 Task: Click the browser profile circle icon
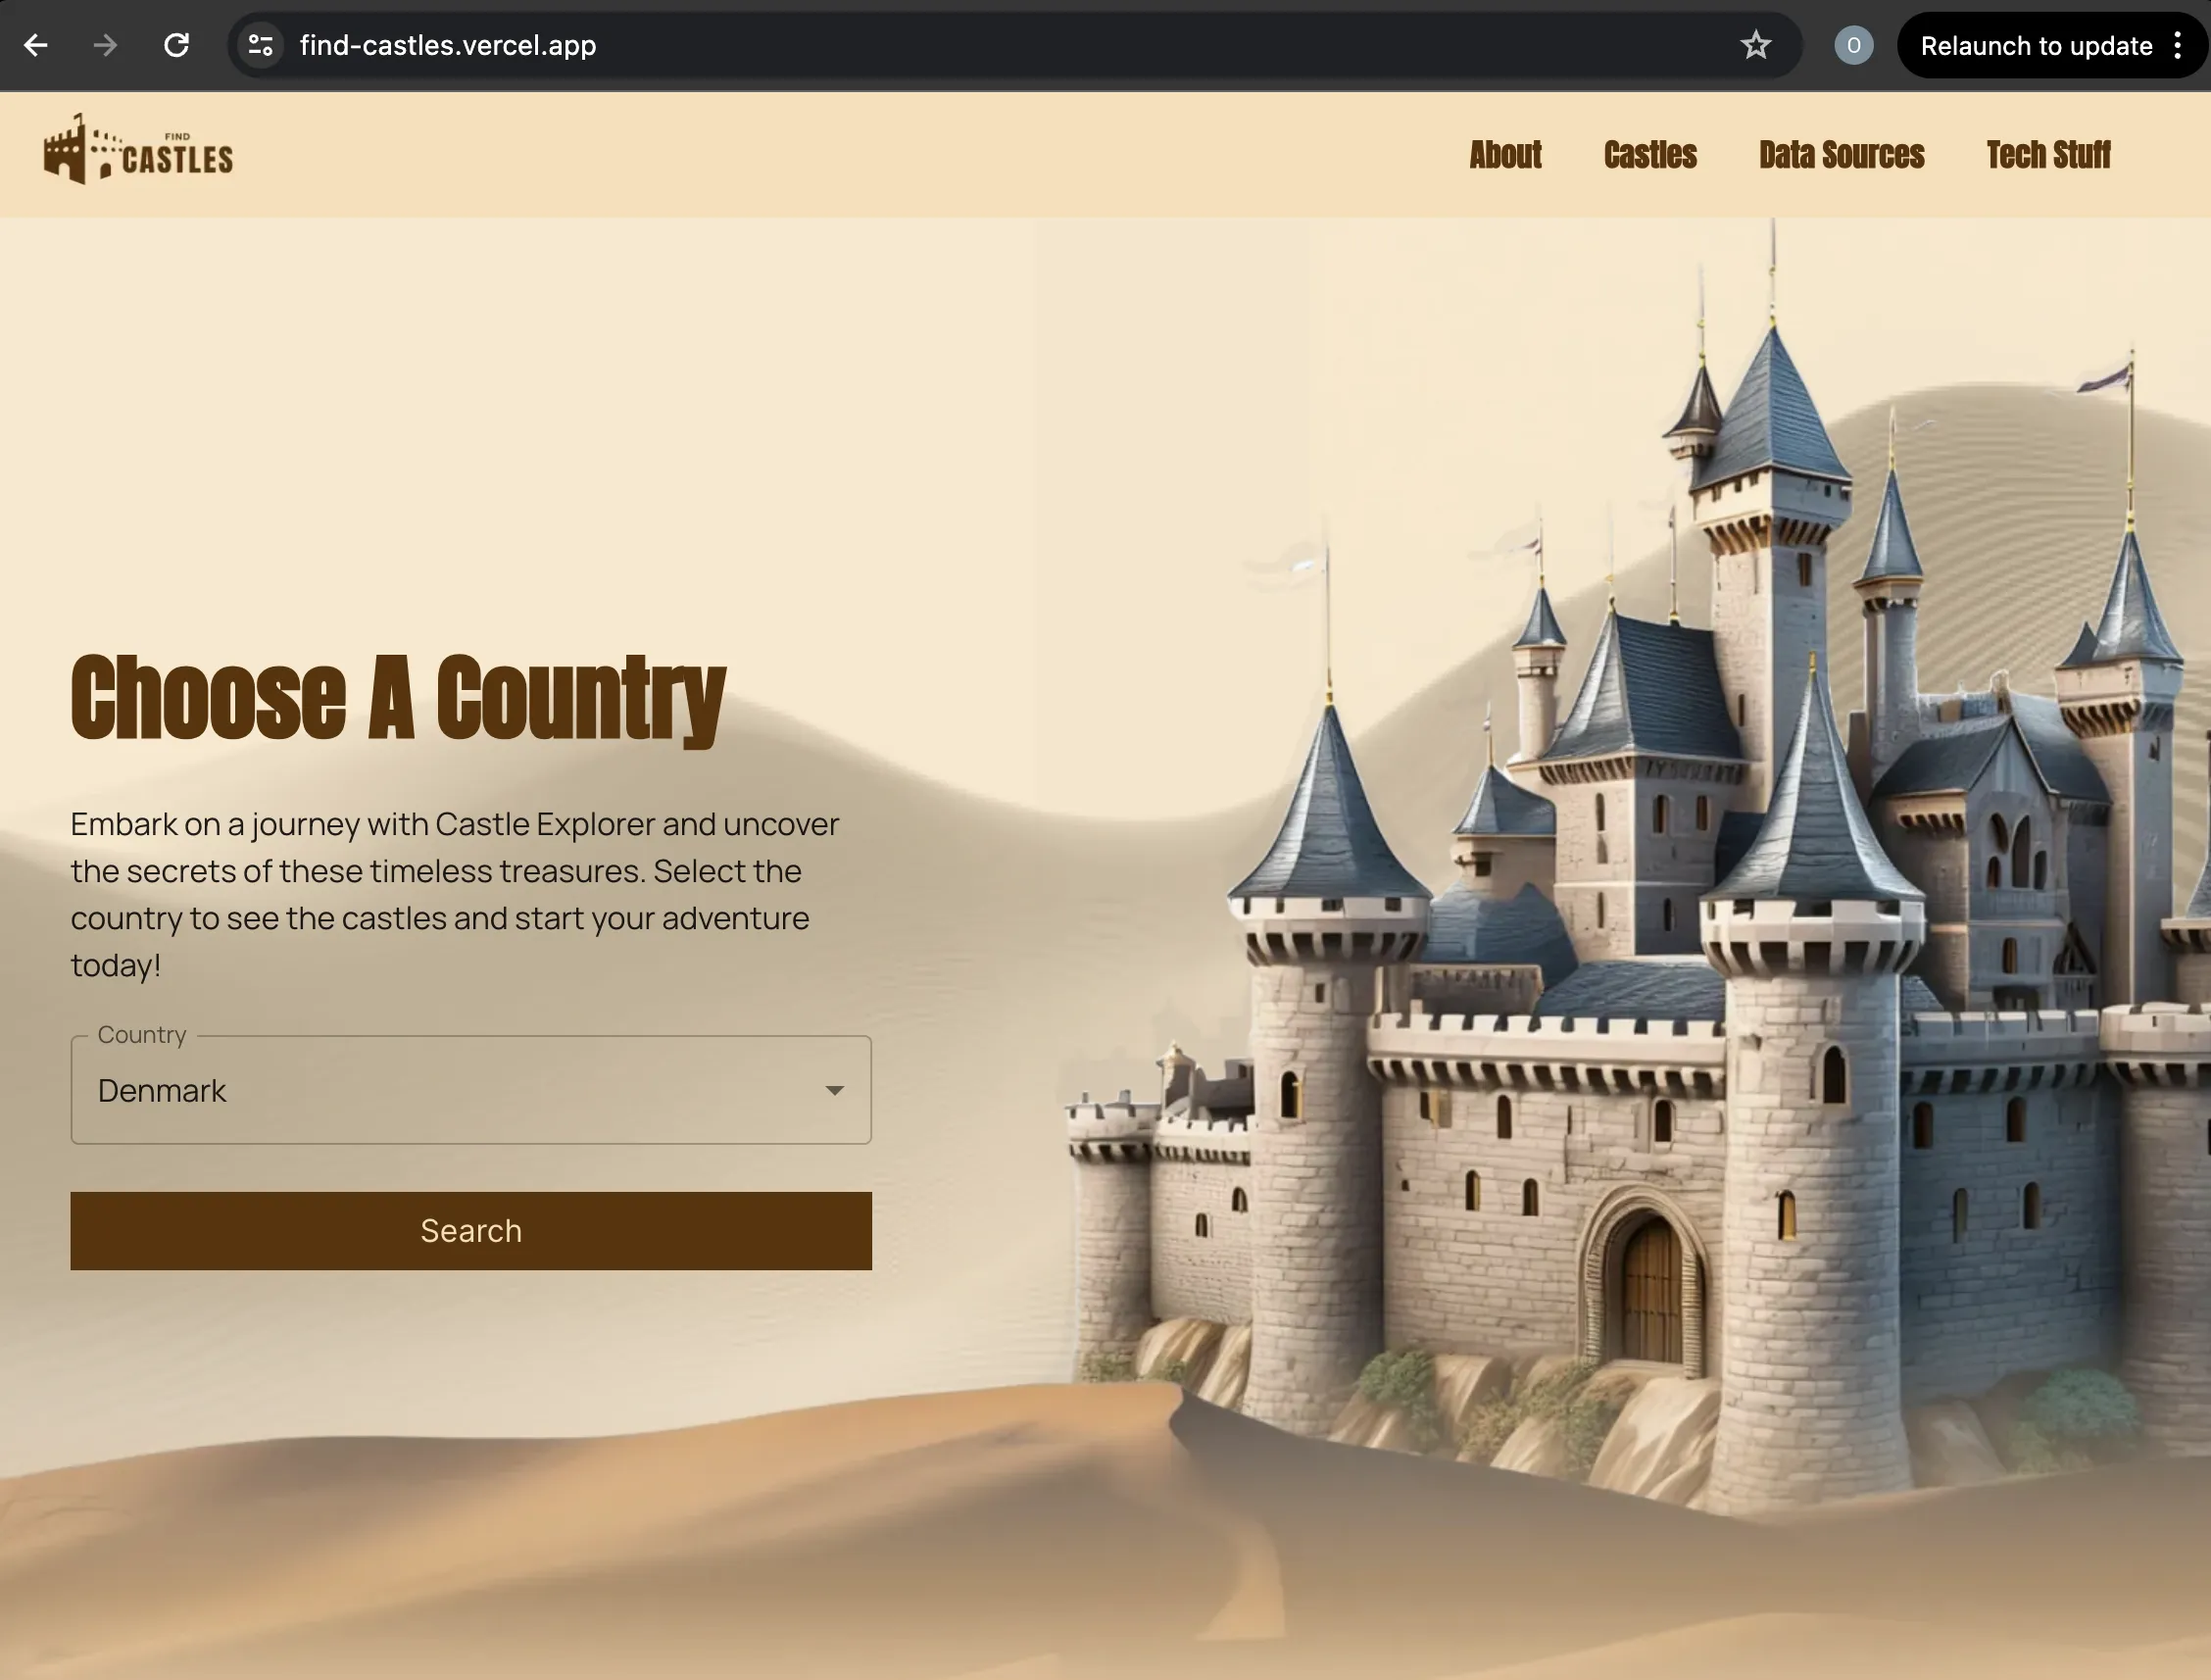coord(1853,46)
